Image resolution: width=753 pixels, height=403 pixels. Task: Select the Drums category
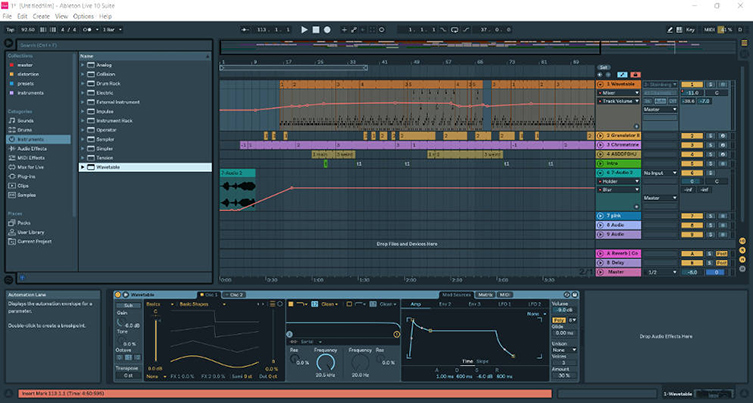(x=24, y=130)
